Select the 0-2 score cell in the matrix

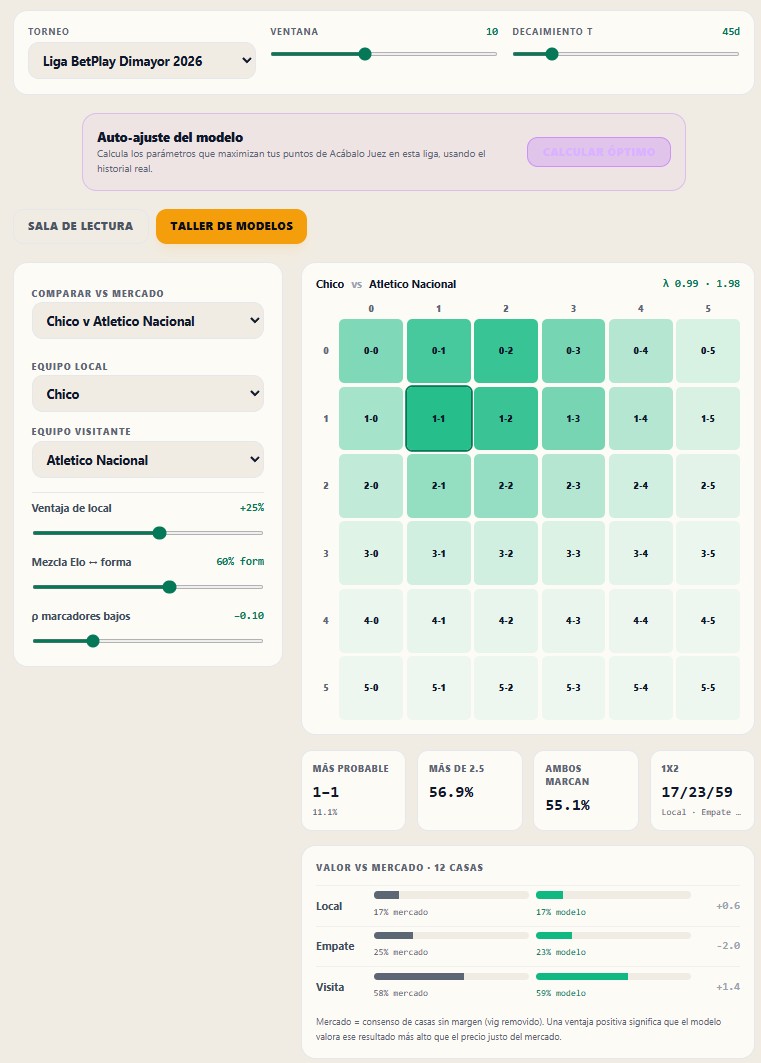[x=506, y=350]
